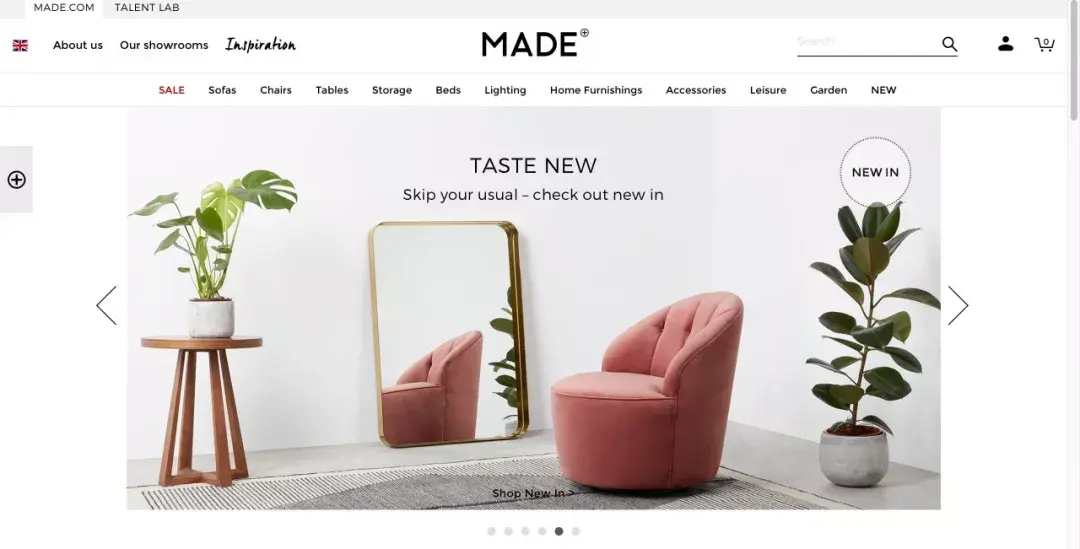
Task: Select the third carousel dot
Action: 525,531
